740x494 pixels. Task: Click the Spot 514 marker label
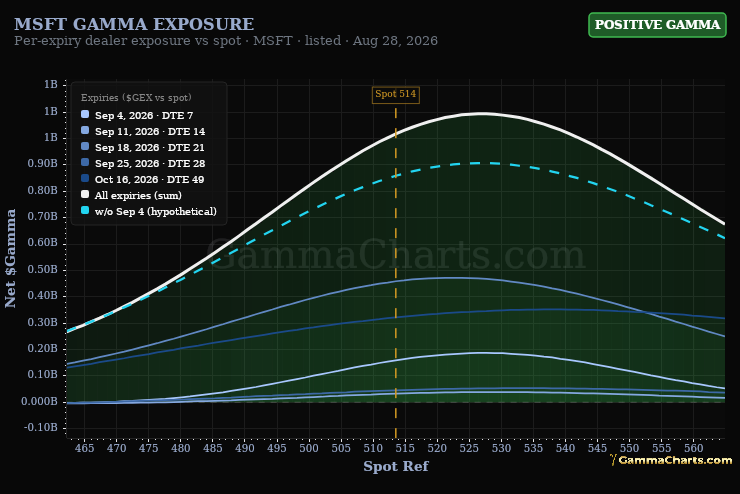click(x=395, y=94)
